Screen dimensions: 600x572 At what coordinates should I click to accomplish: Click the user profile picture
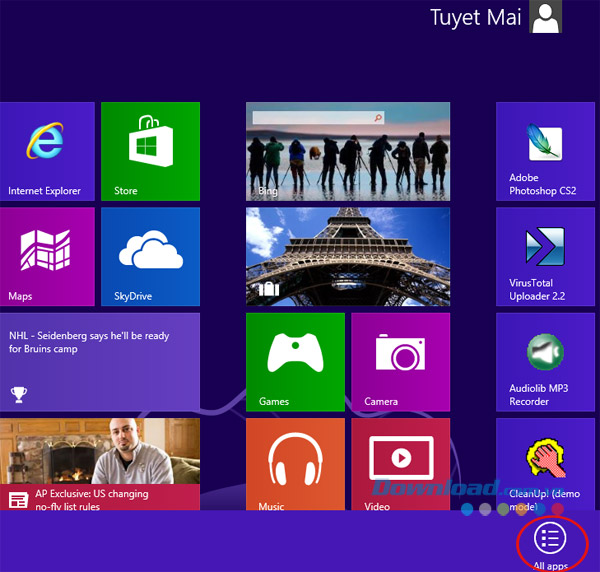point(545,16)
